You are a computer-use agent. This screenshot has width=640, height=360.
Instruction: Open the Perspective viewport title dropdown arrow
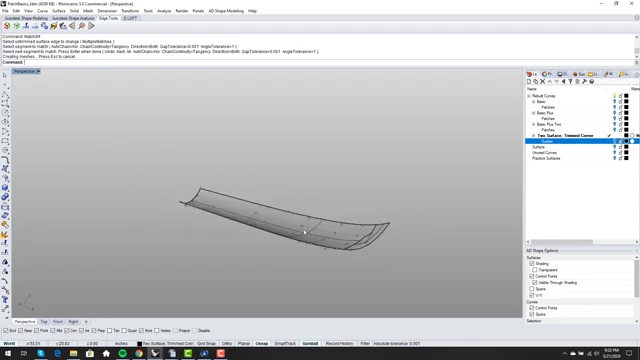click(38, 71)
